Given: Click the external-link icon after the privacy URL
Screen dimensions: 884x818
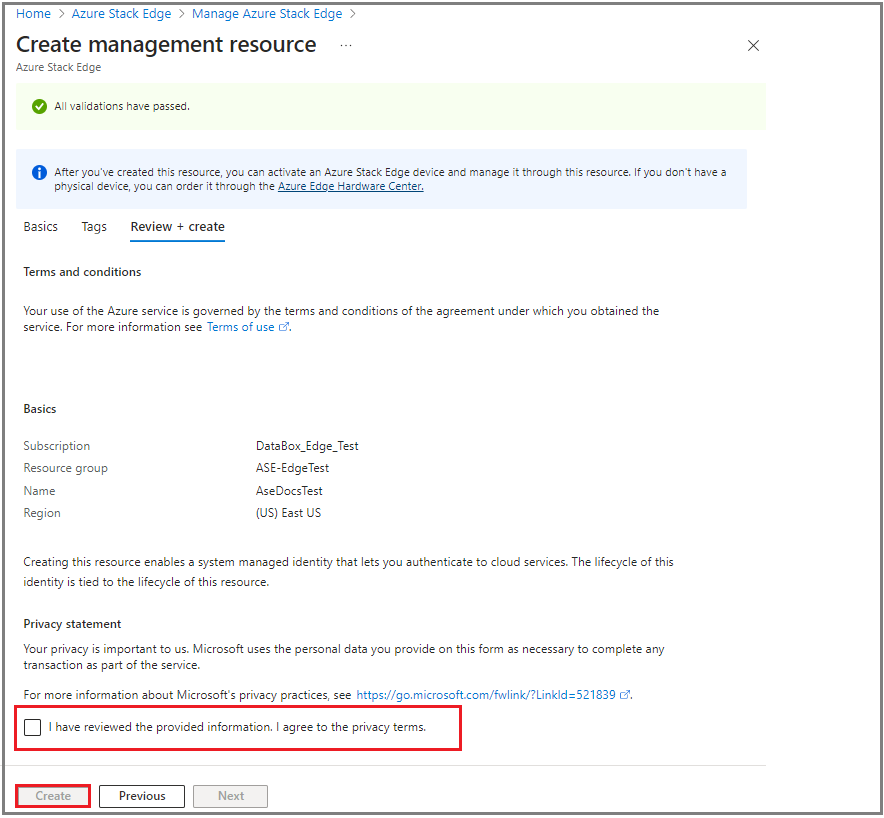Looking at the screenshot, I should click(x=625, y=694).
